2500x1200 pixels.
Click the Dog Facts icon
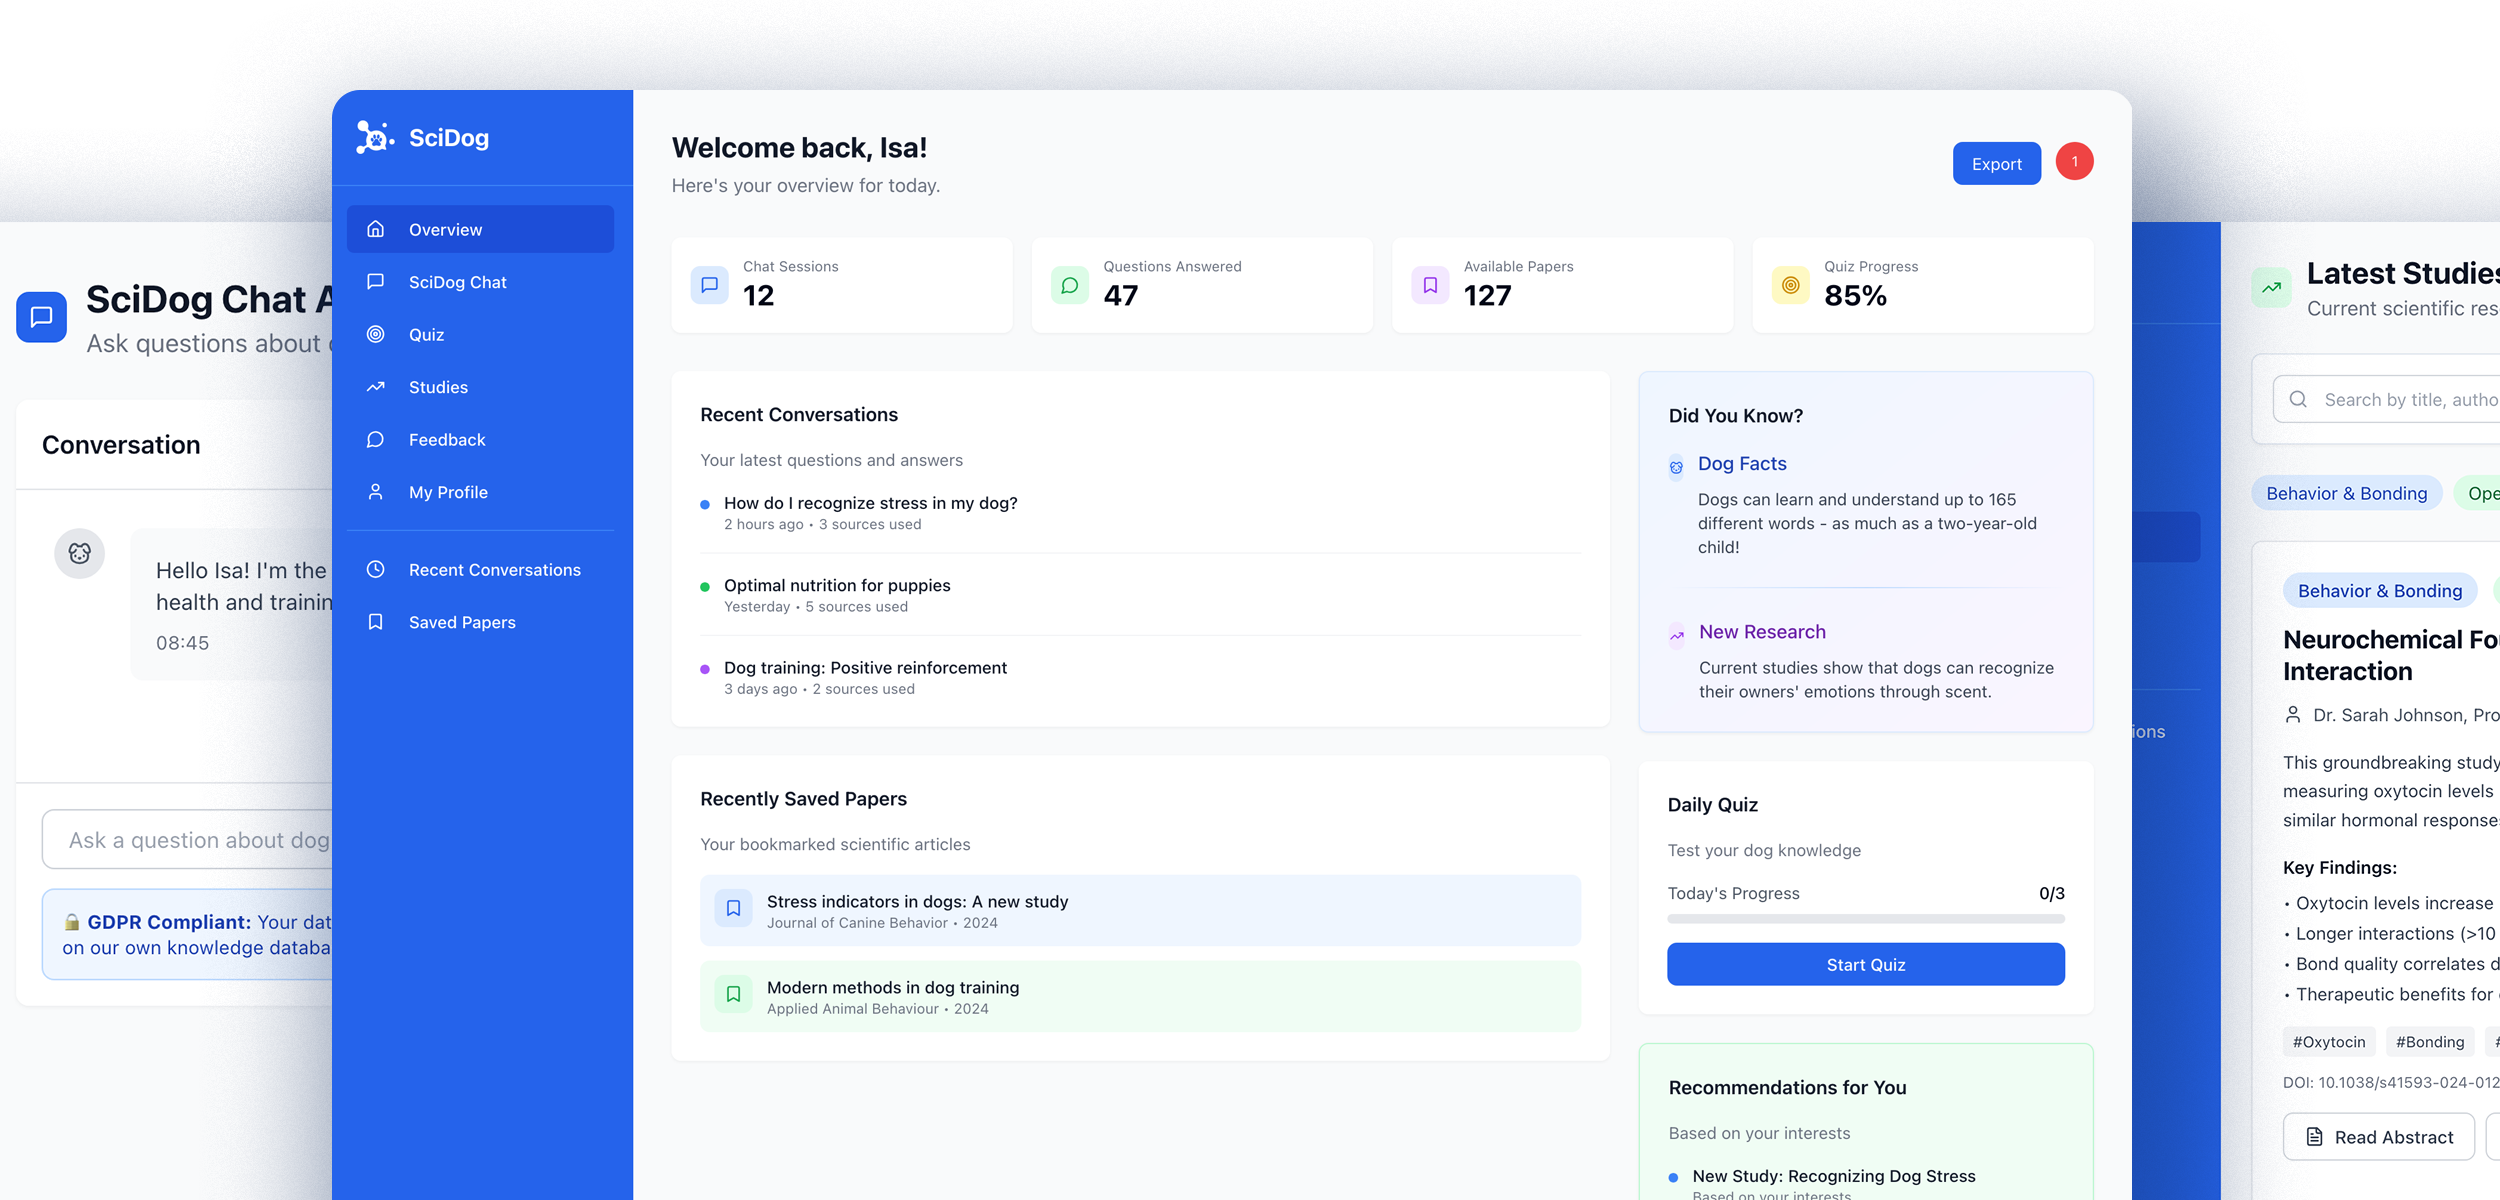click(1676, 467)
